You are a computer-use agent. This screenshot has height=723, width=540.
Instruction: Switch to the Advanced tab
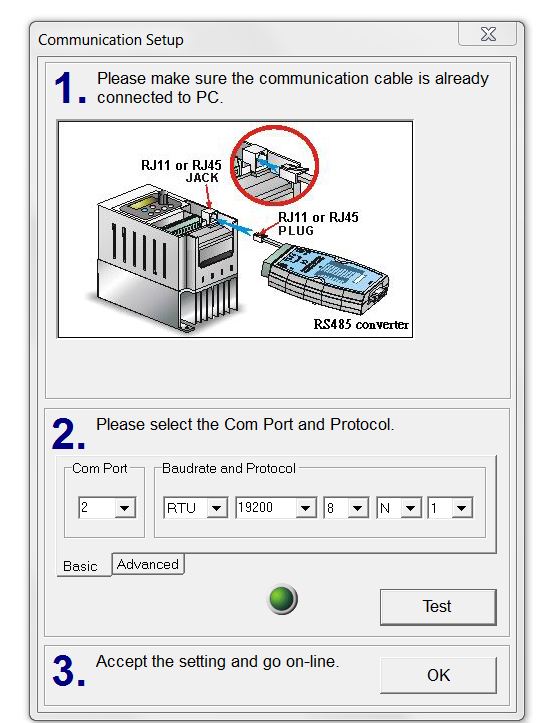pyautogui.click(x=148, y=564)
